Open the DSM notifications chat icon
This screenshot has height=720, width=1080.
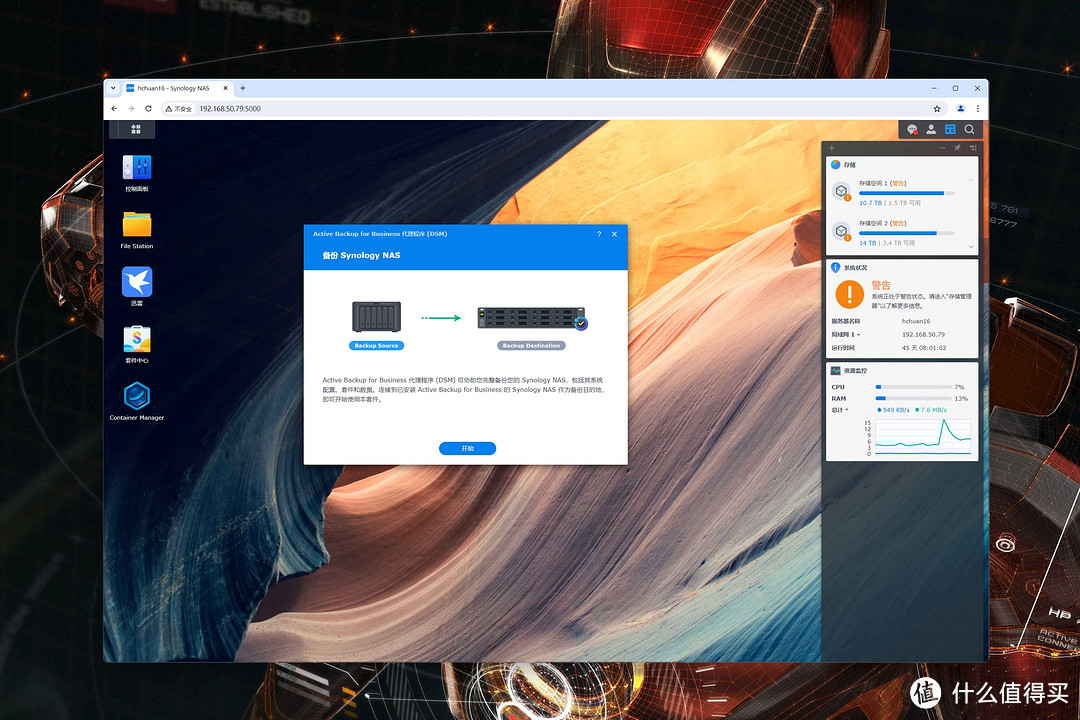(911, 129)
